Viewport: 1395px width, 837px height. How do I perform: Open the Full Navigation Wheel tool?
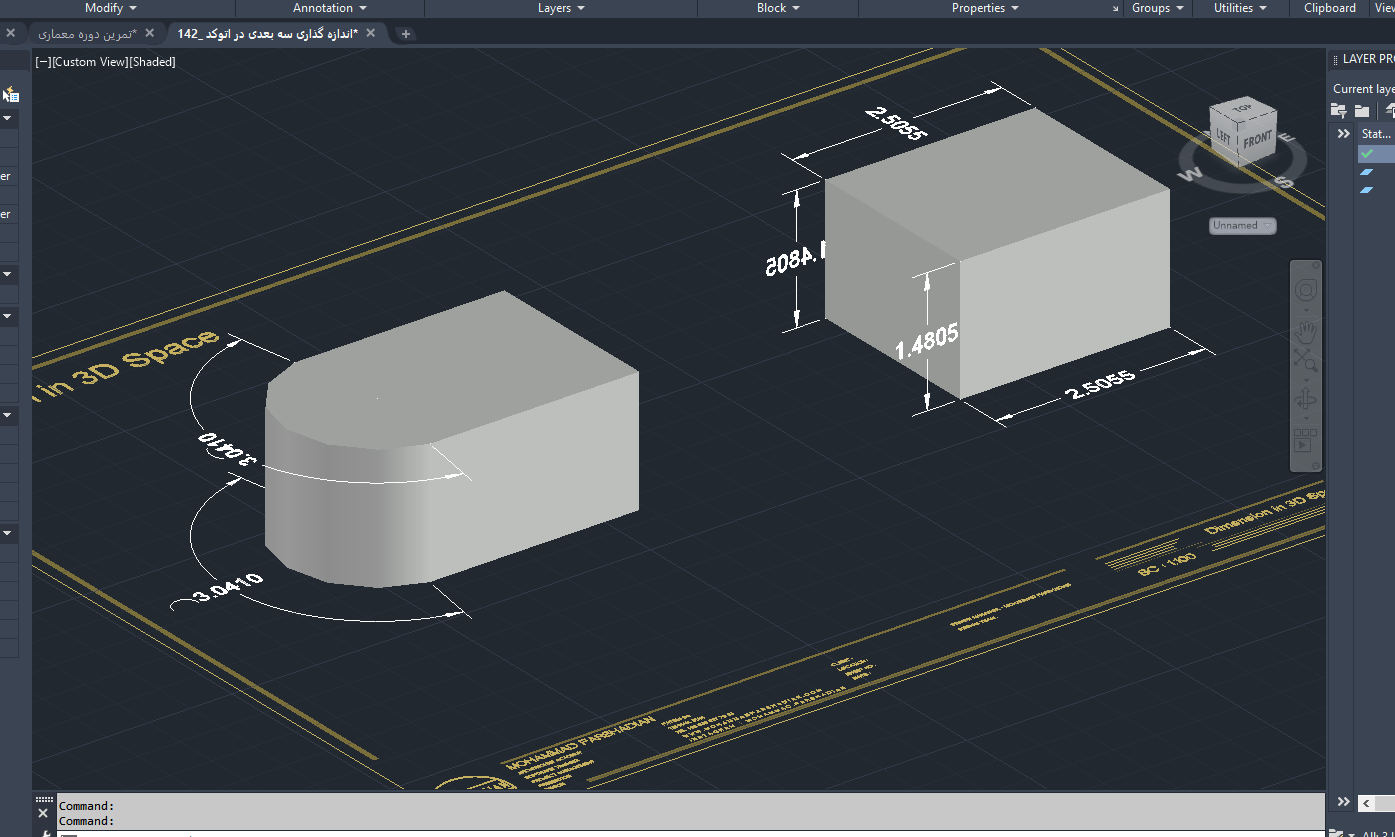coord(1305,291)
